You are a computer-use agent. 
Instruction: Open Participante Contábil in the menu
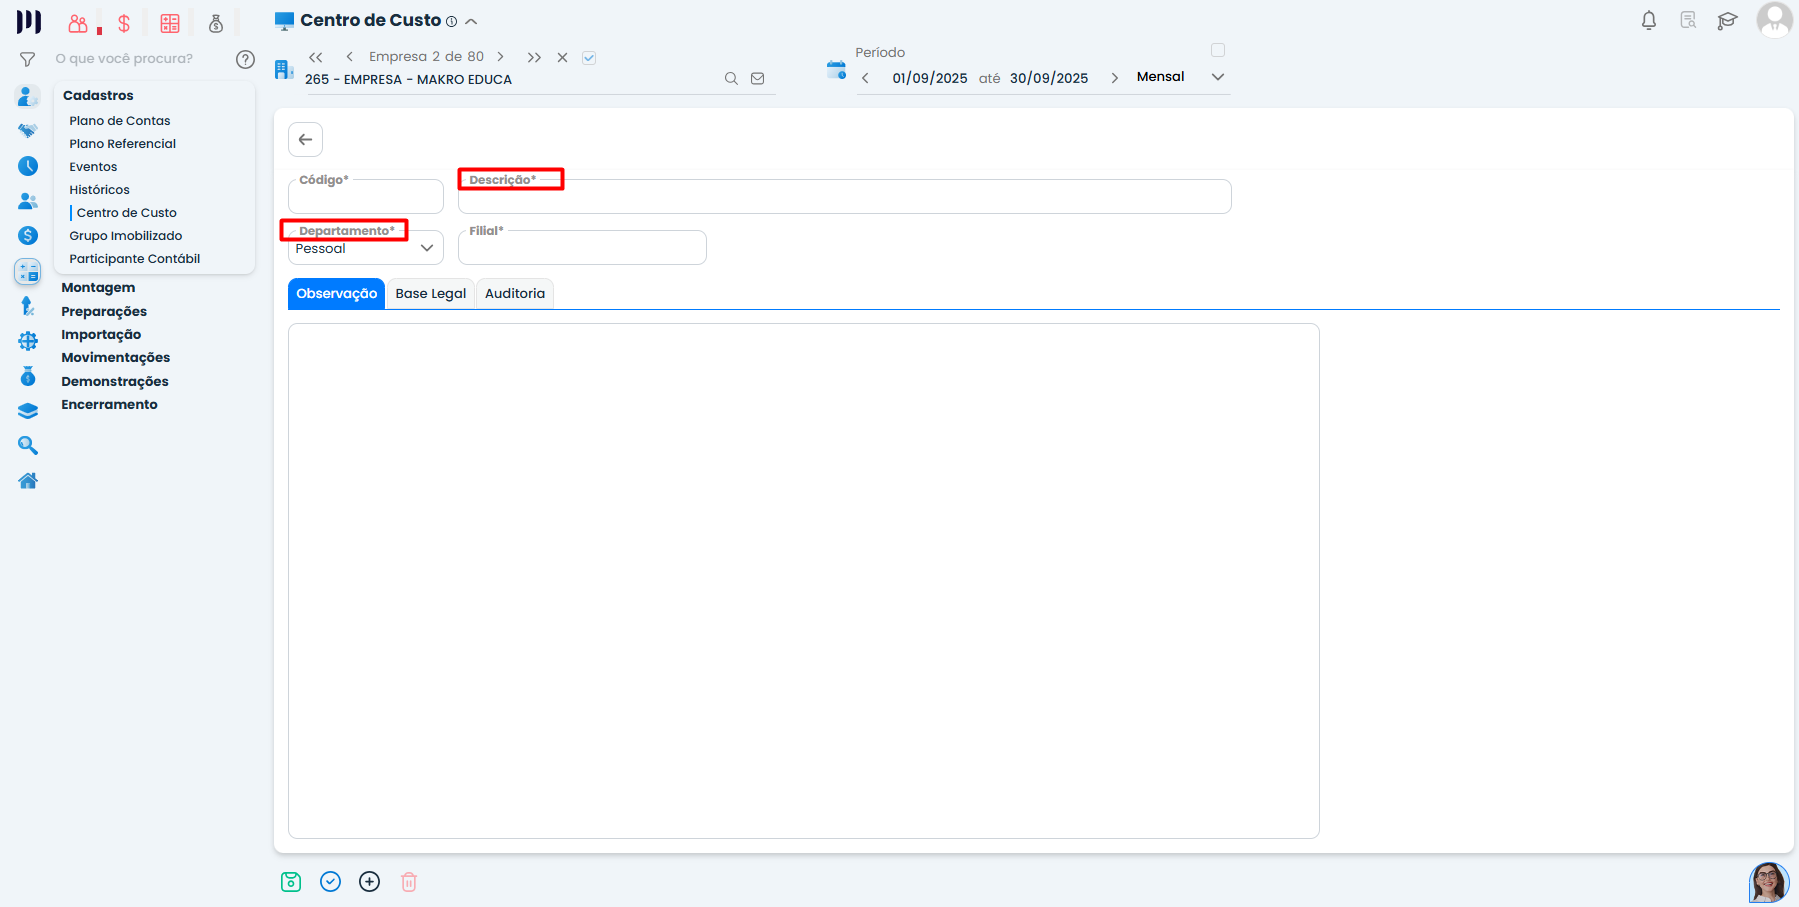135,259
